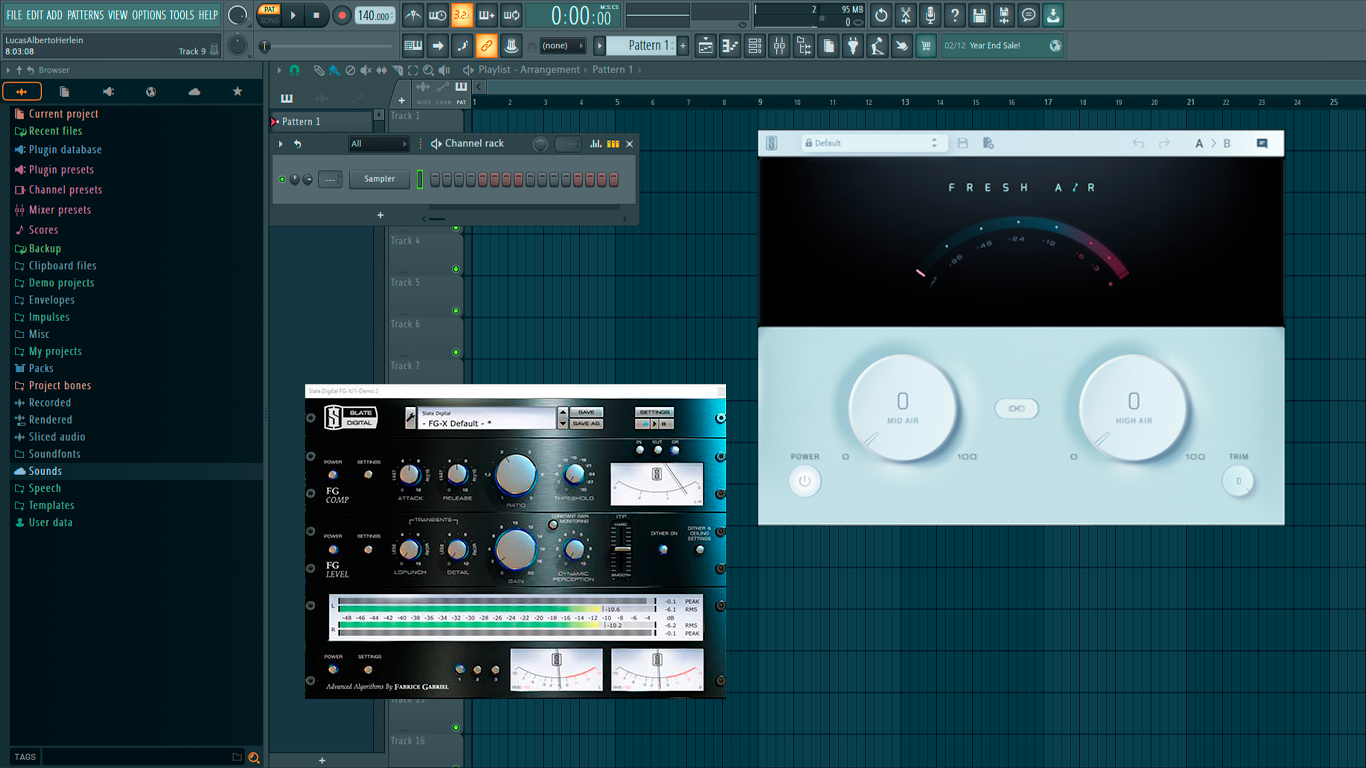The image size is (1366, 768).
Task: Toggle the Fresh Air POWER button
Action: click(x=804, y=481)
